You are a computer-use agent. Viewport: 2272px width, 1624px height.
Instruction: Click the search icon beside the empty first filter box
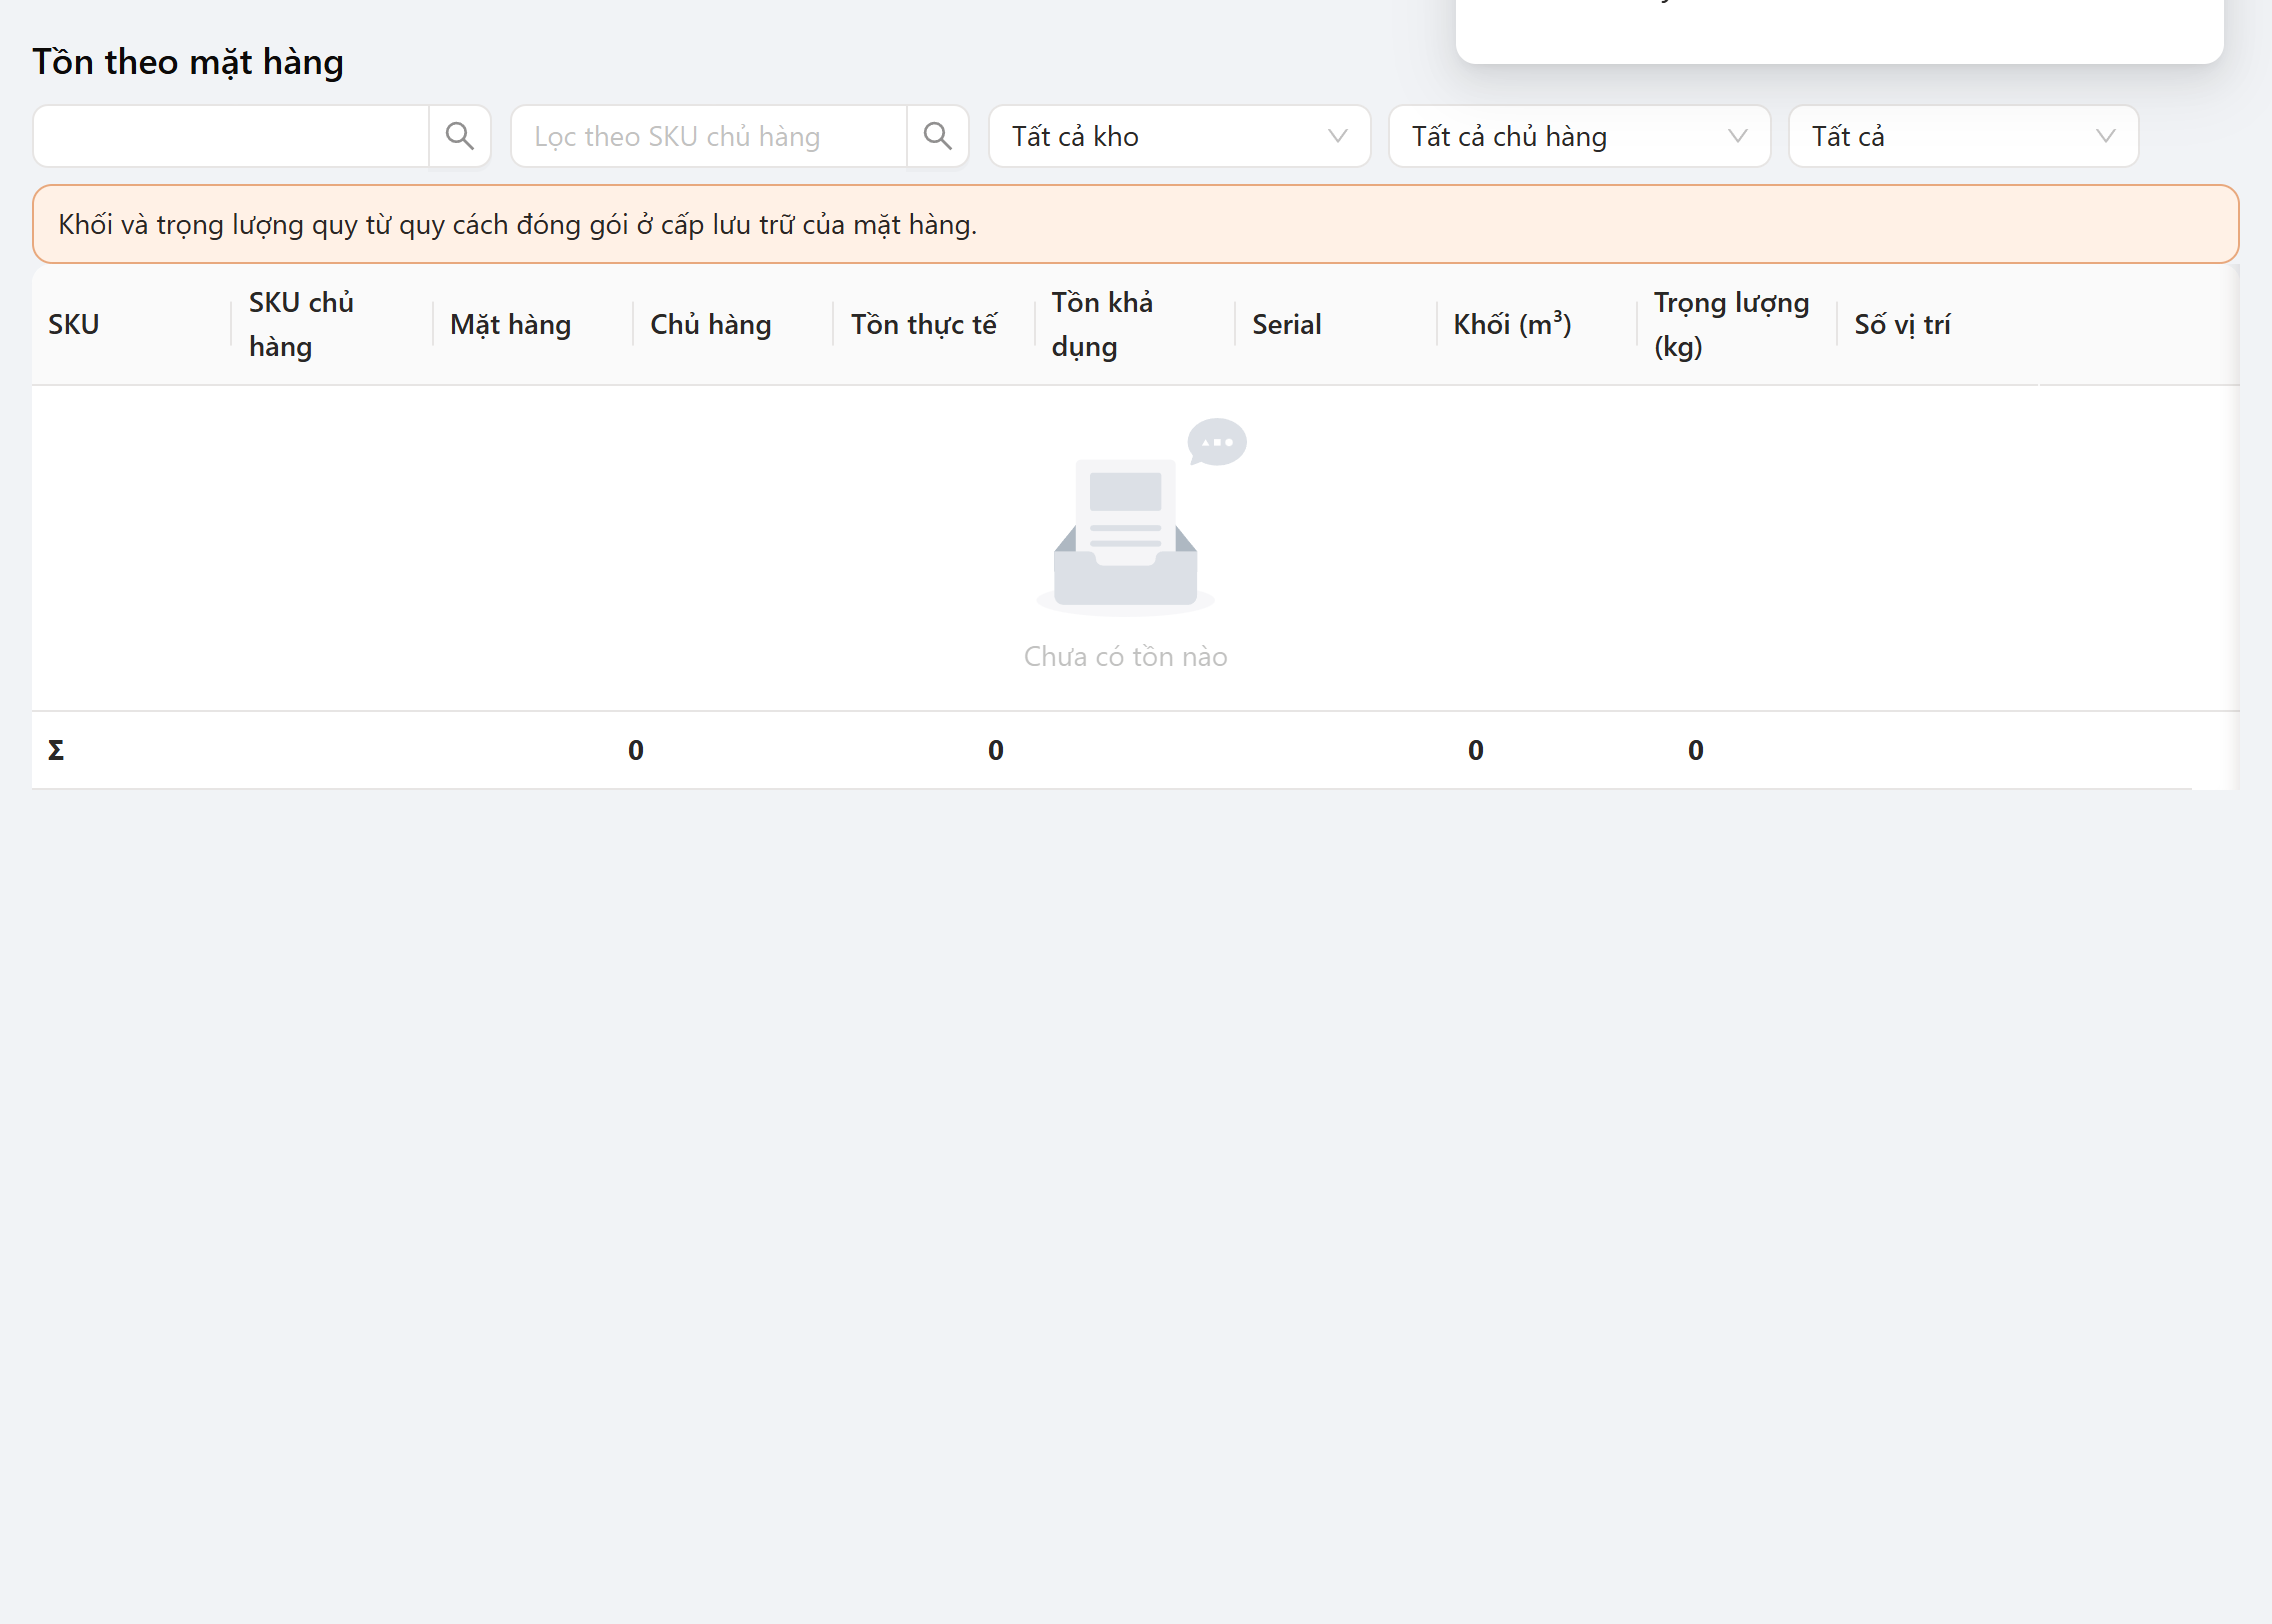(x=460, y=136)
